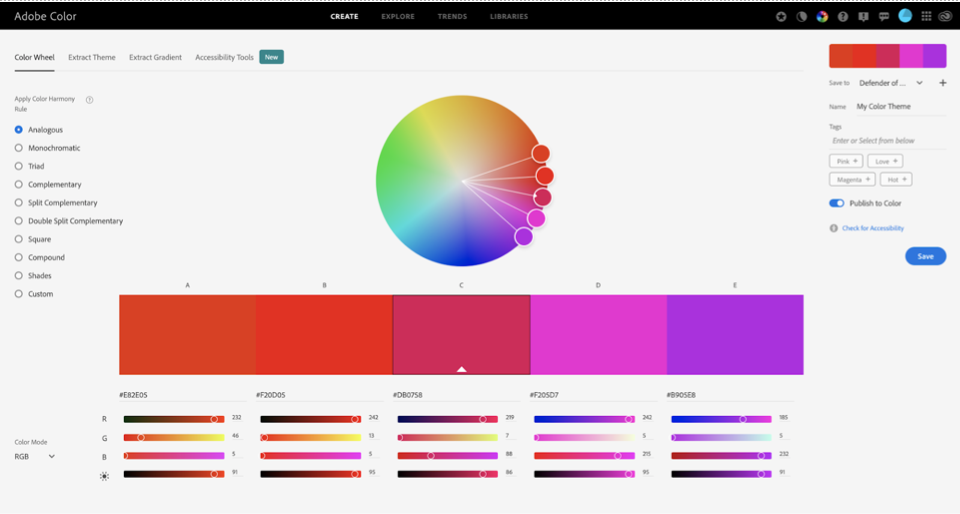Click the brightness slider for color D
960x514 pixels.
(584, 474)
